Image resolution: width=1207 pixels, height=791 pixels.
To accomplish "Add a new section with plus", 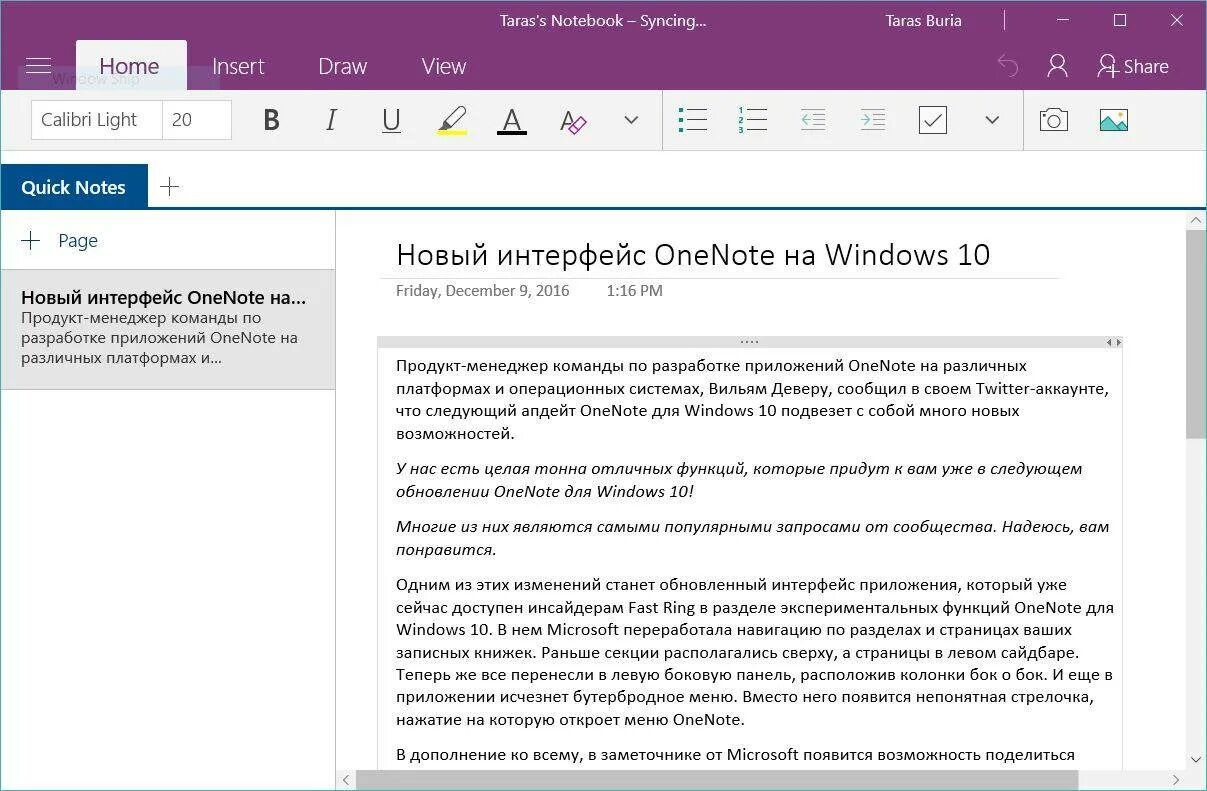I will (170, 187).
